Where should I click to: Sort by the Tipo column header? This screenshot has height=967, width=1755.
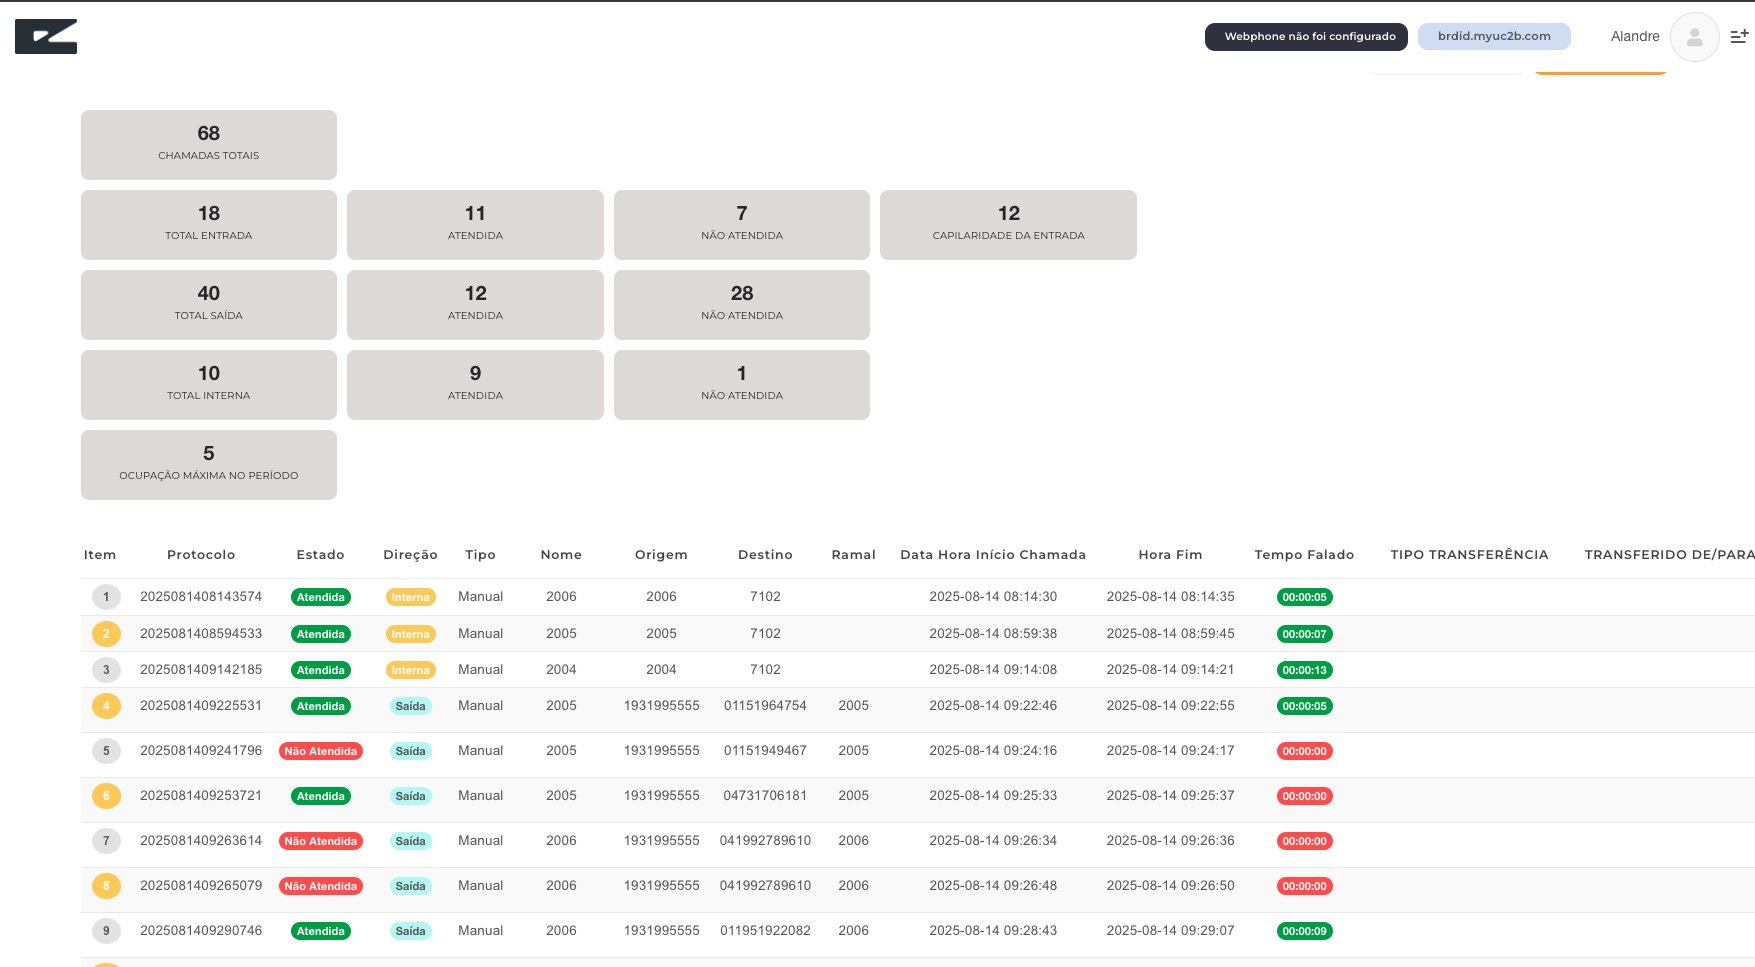coord(480,555)
